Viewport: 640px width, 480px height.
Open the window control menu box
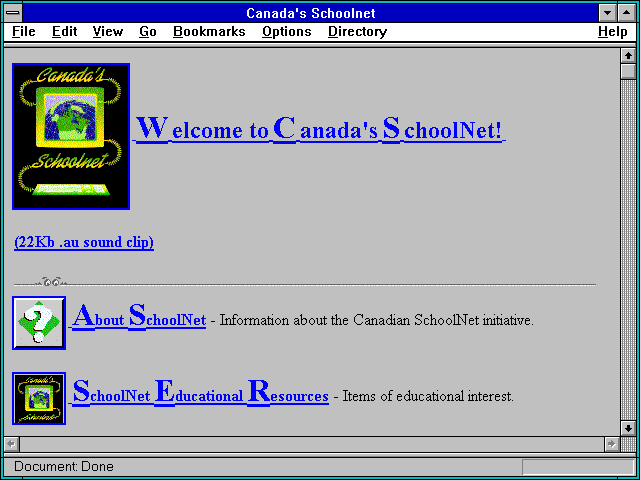coord(13,13)
